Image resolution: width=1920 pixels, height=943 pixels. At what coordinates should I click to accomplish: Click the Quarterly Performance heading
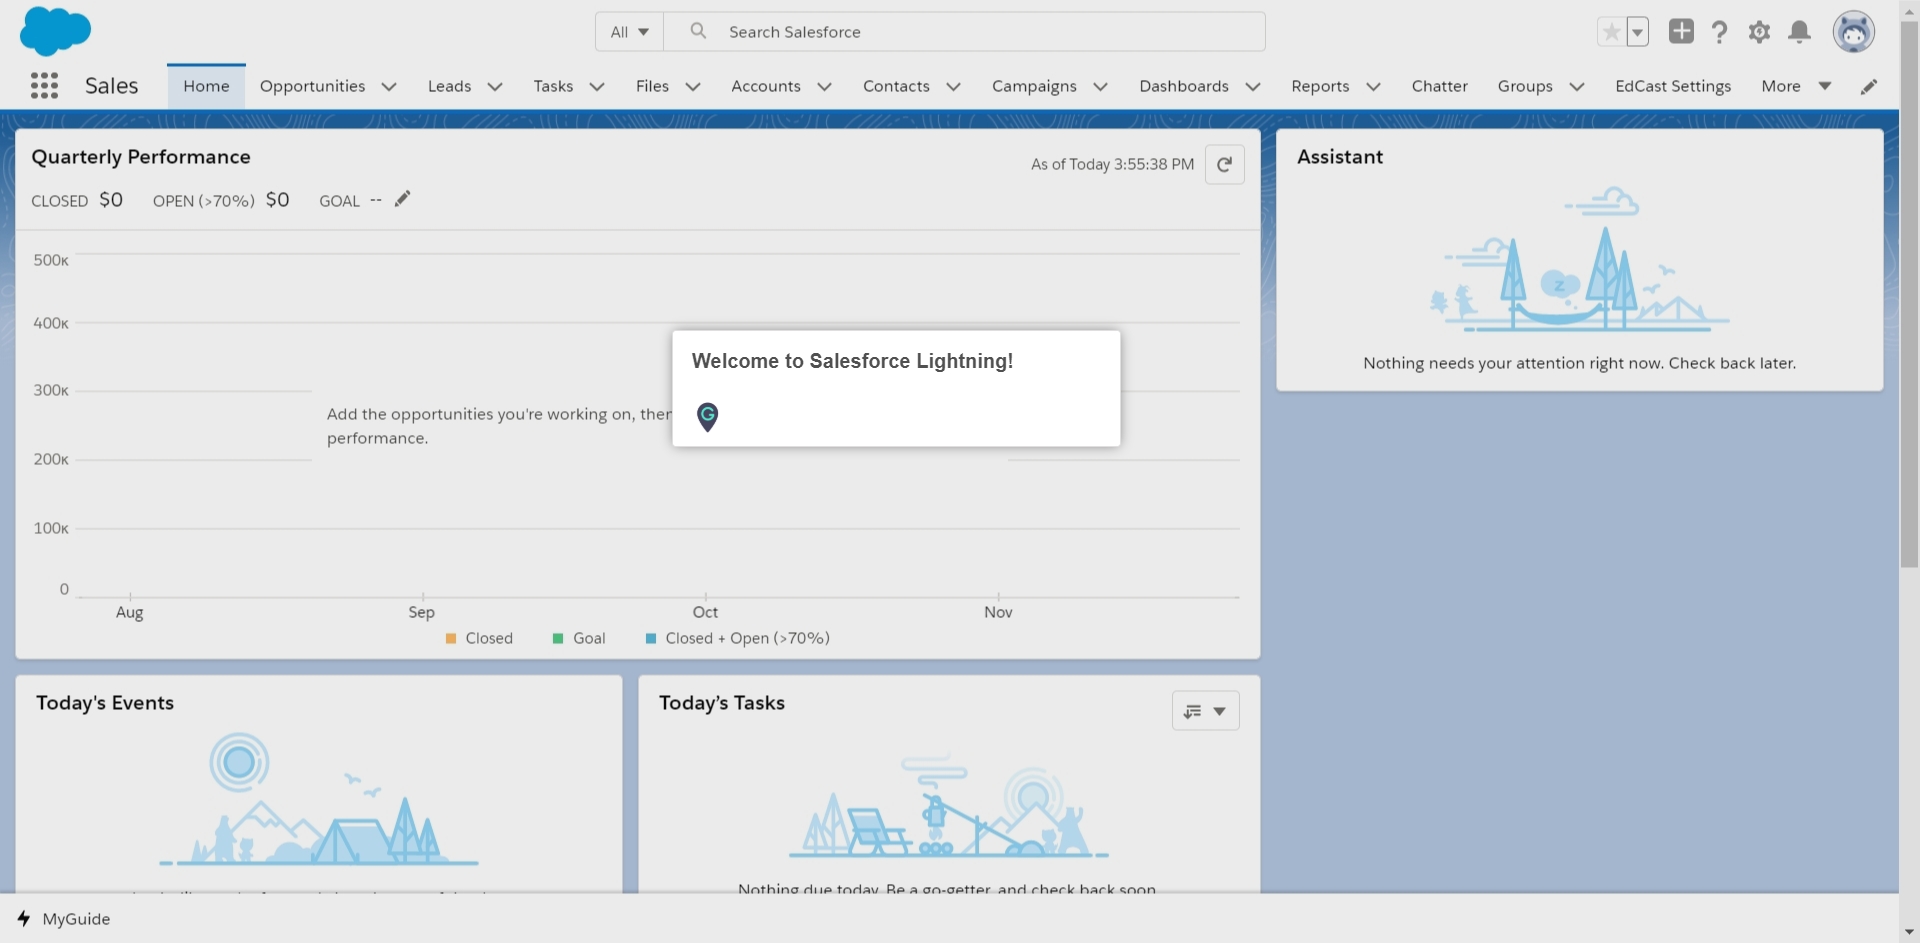(141, 157)
